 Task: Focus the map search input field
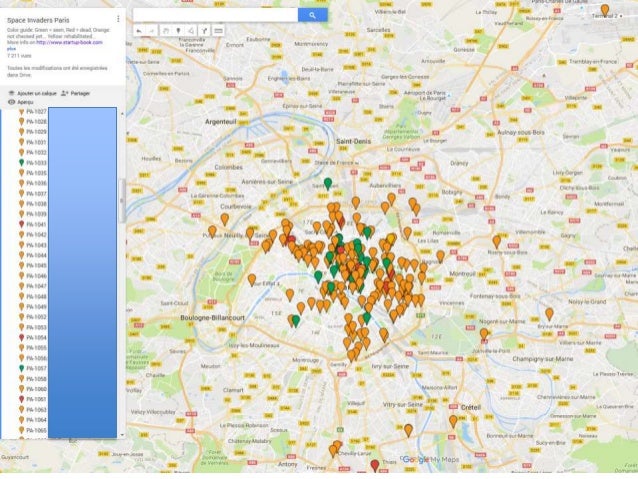[216, 15]
